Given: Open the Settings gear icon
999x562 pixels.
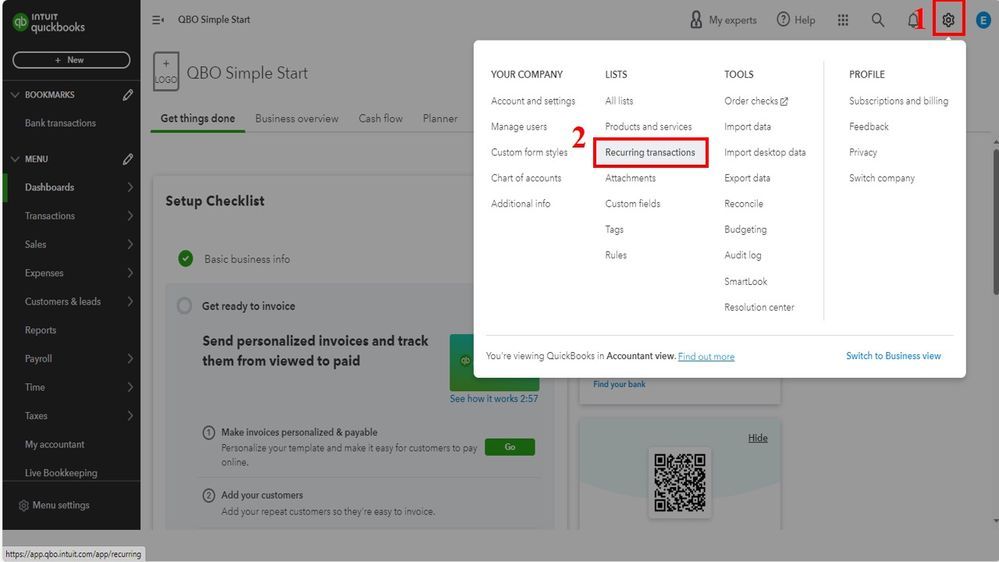Looking at the screenshot, I should tap(948, 20).
